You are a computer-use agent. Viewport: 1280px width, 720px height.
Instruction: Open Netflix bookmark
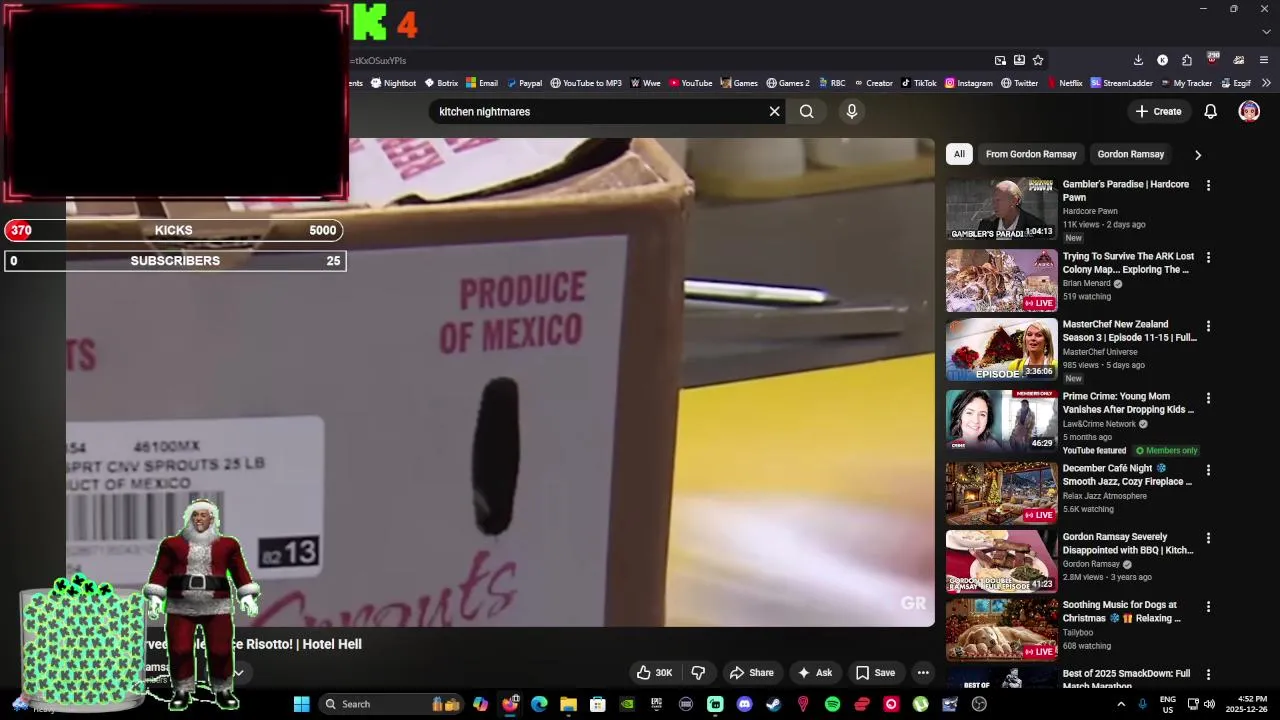pos(1064,83)
